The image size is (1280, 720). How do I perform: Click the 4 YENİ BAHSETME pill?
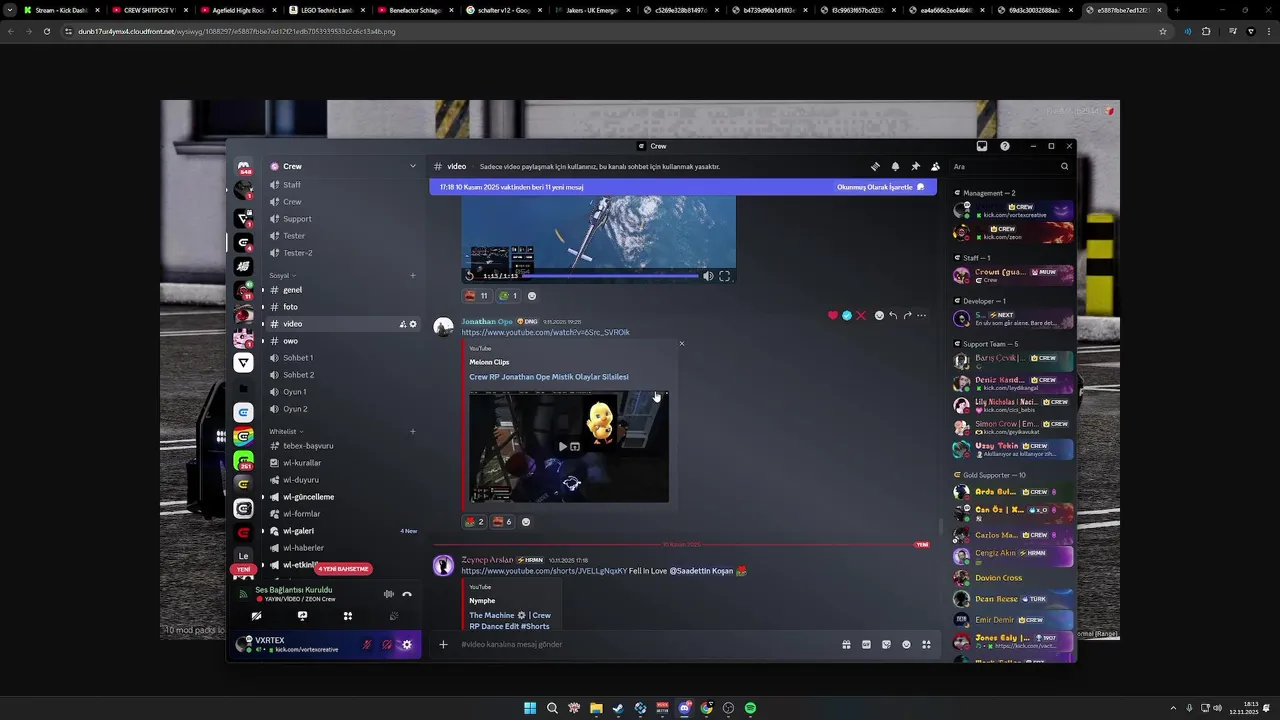click(343, 569)
